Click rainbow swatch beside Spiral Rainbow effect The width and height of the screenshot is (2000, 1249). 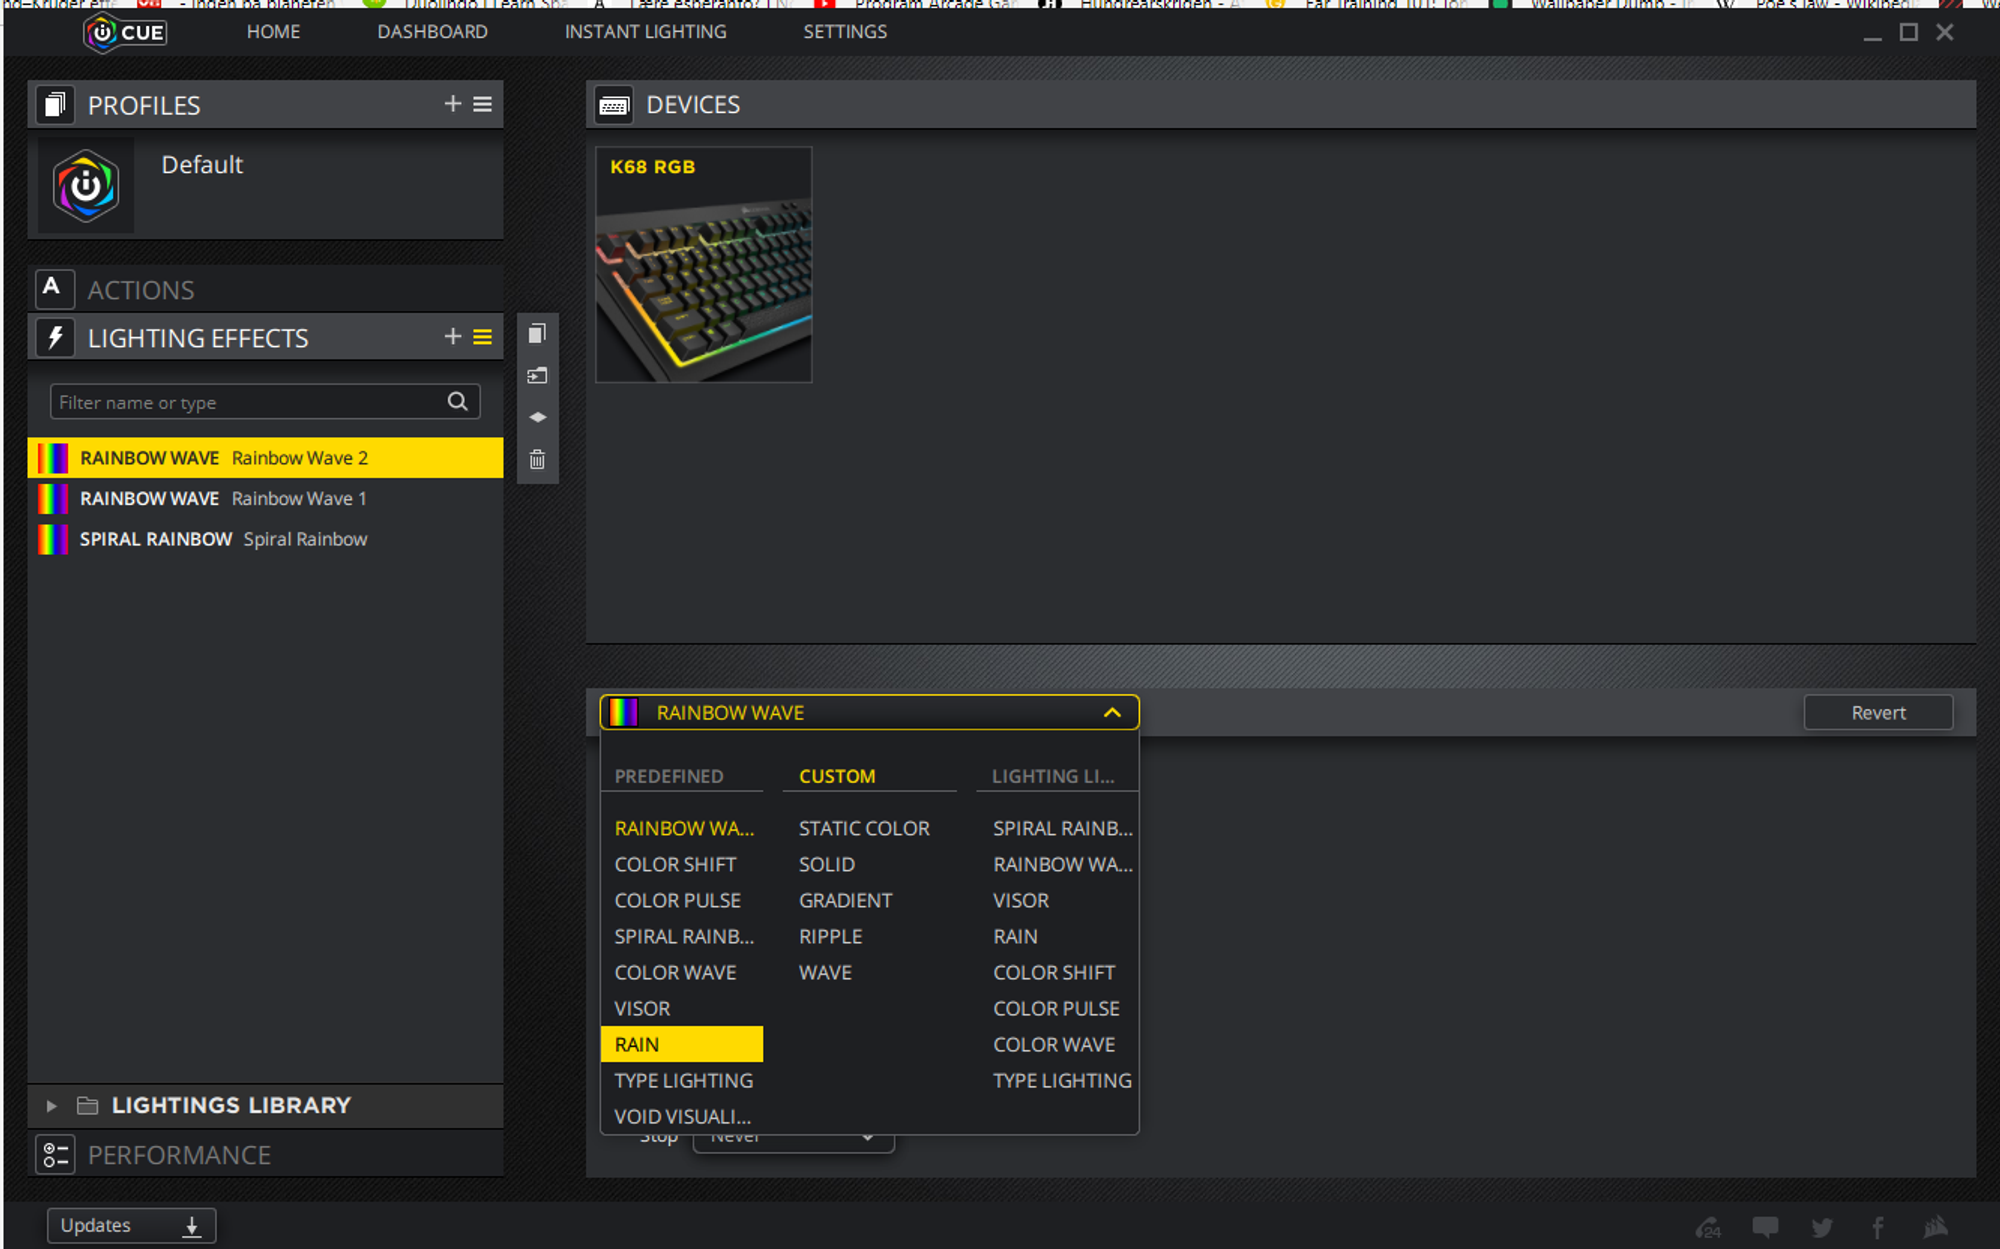tap(52, 539)
